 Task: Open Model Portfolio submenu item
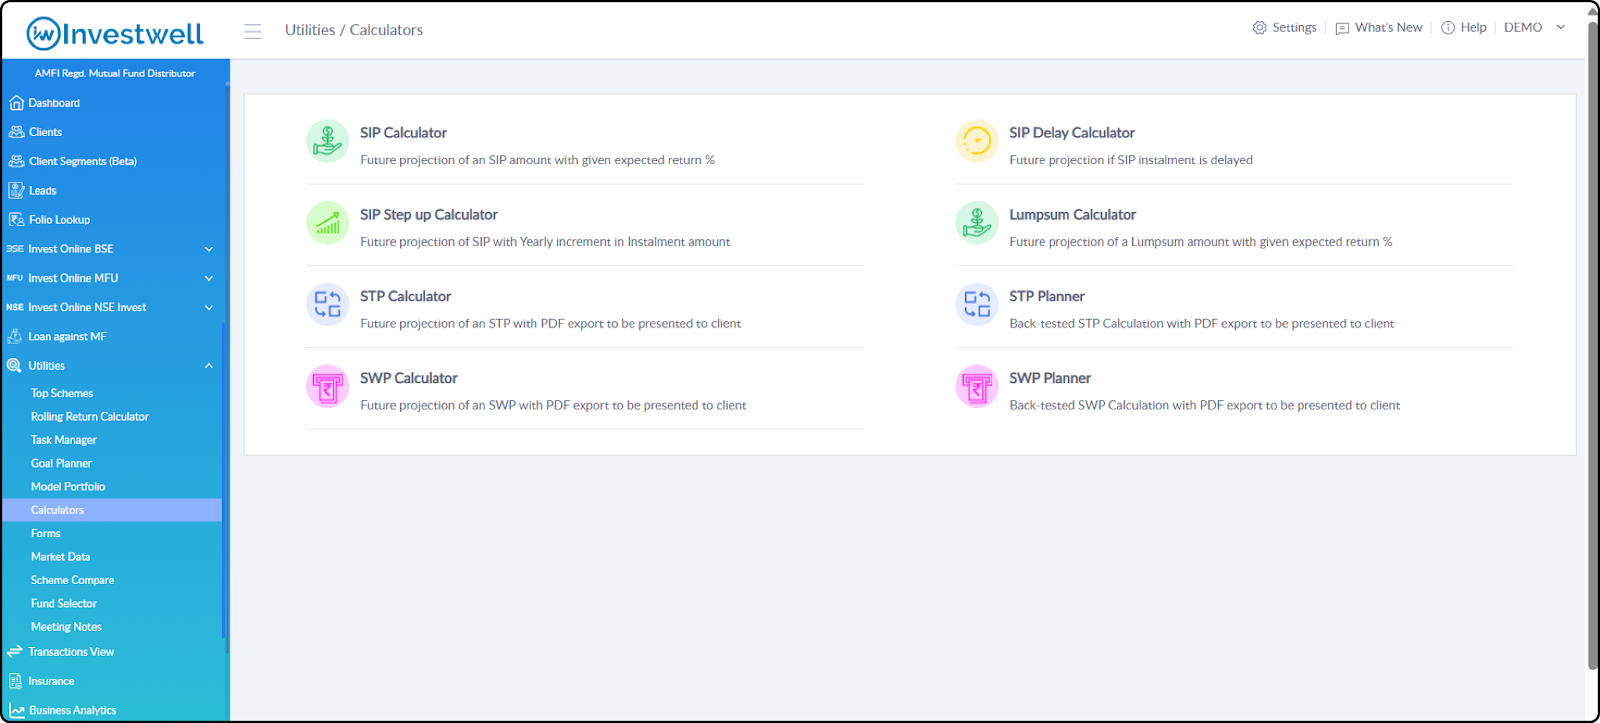[x=68, y=487]
